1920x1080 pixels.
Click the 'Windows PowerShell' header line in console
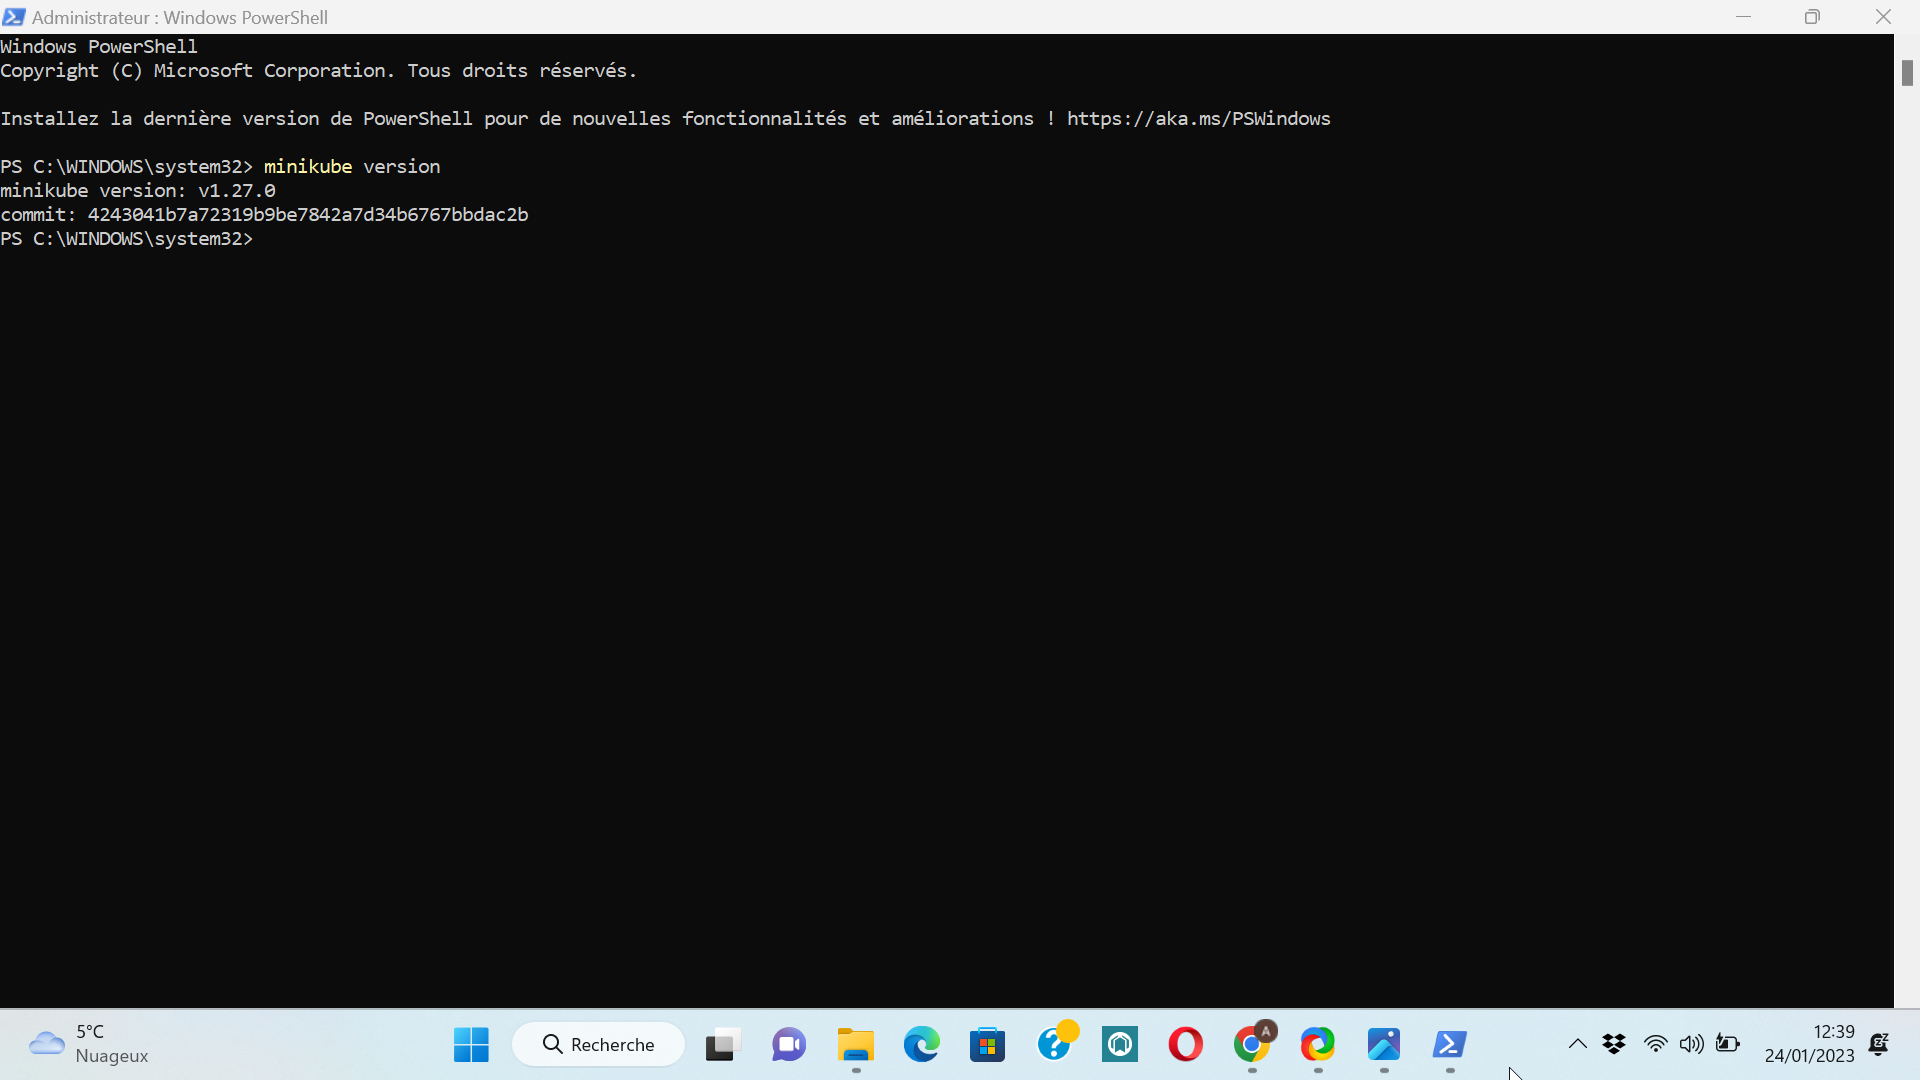coord(99,47)
